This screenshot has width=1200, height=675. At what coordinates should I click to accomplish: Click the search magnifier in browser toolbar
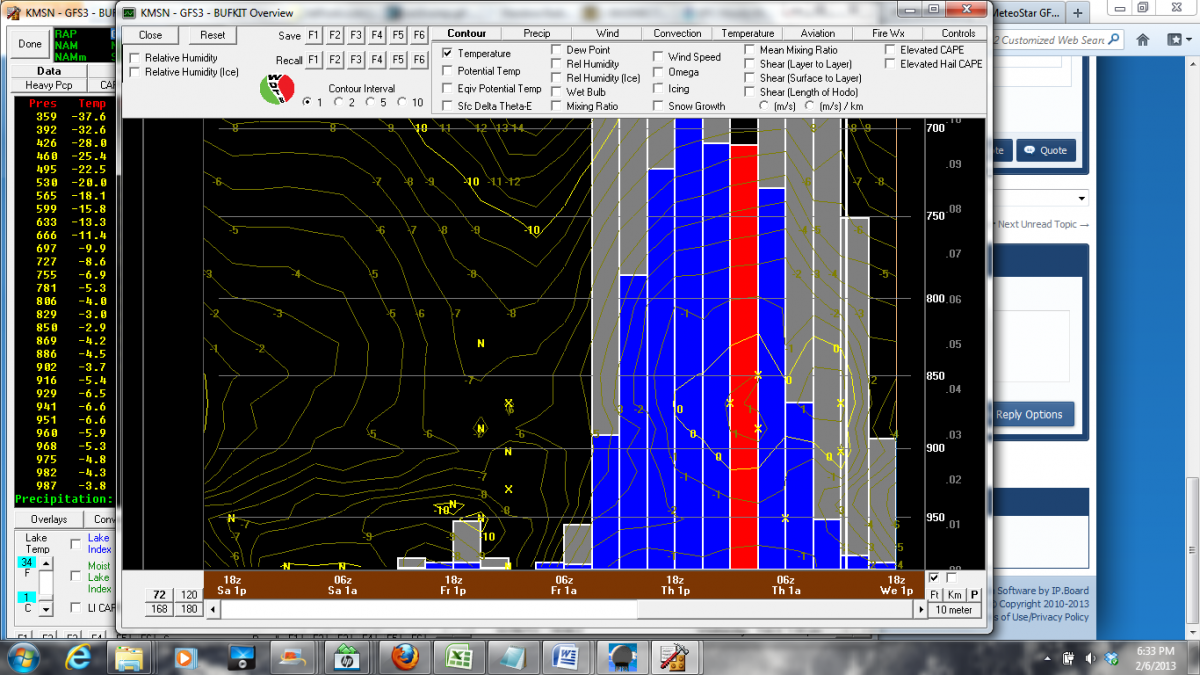(1113, 40)
